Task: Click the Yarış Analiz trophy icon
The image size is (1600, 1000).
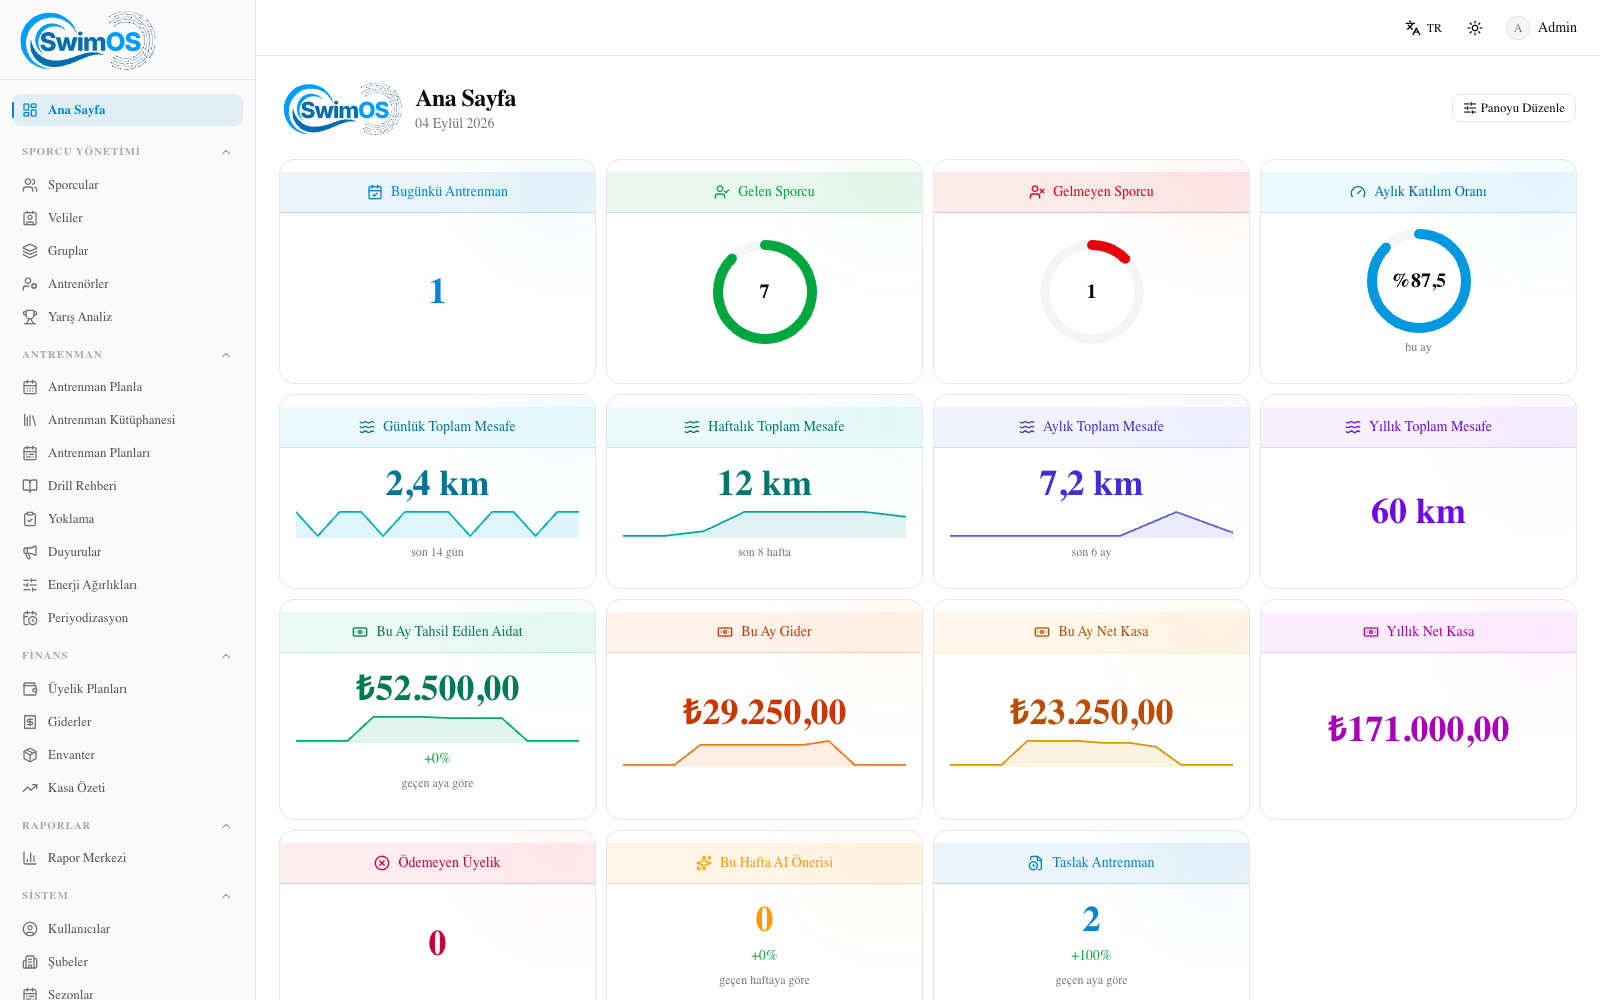Action: pyautogui.click(x=30, y=317)
